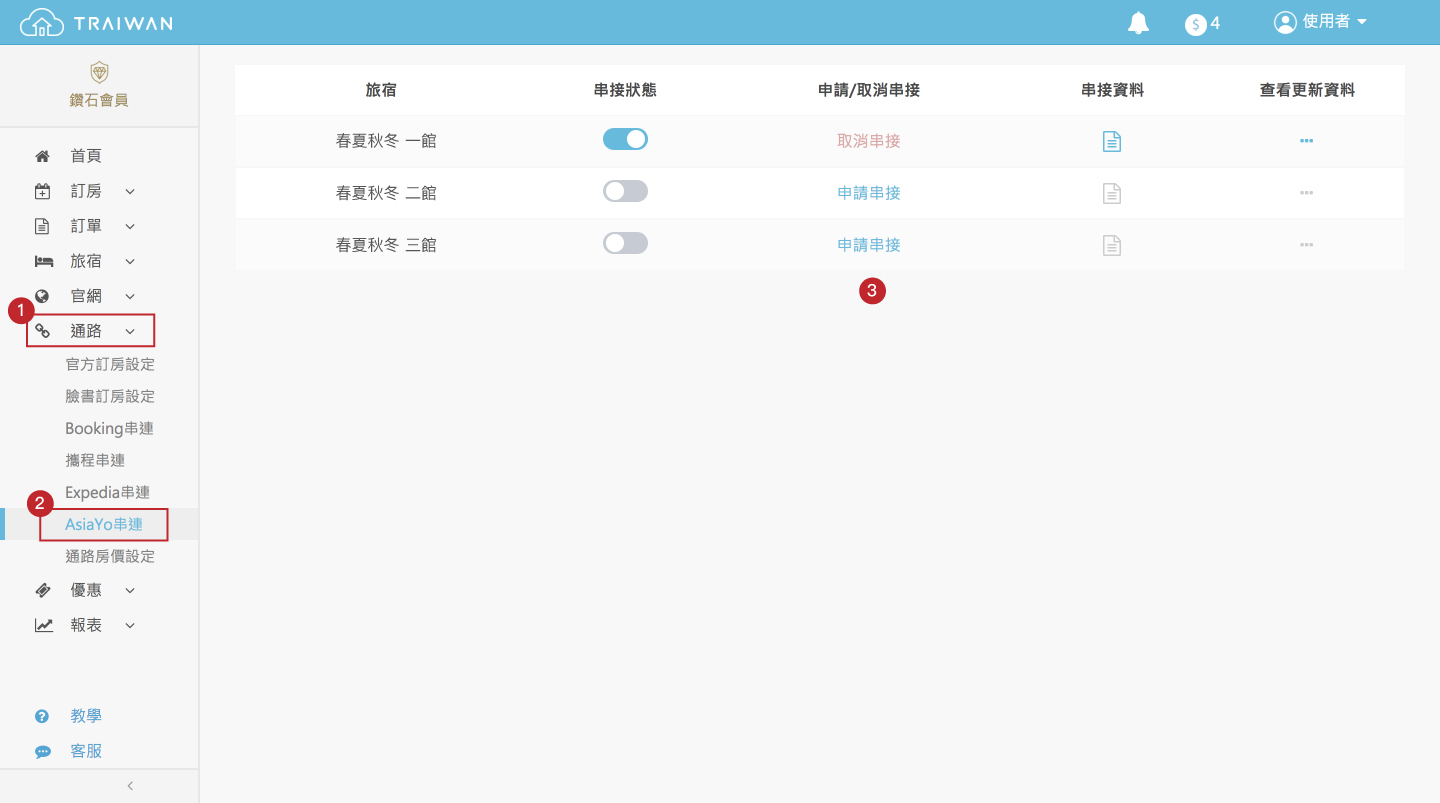Click 申請串接 for 春夏秋冬 三館
The width and height of the screenshot is (1440, 803).
(869, 245)
